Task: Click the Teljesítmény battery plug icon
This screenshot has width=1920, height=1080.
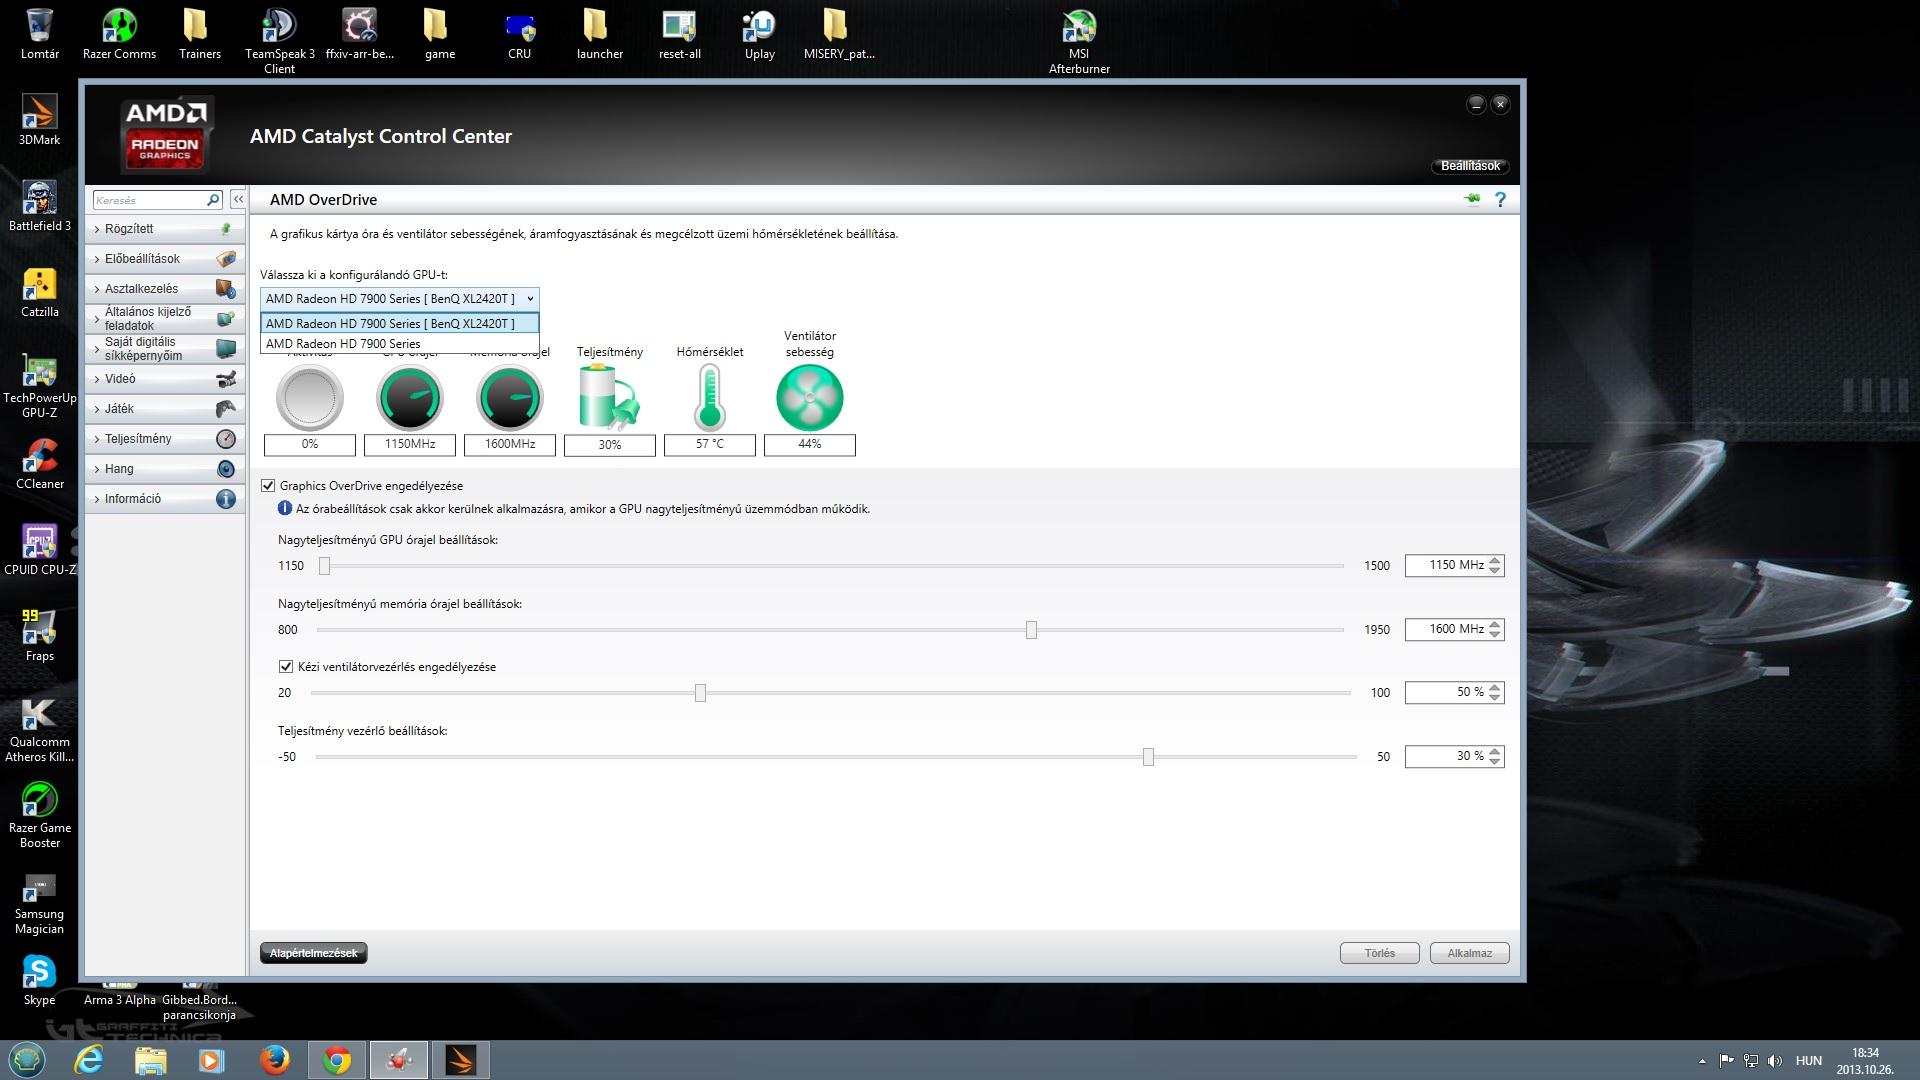Action: (x=609, y=397)
